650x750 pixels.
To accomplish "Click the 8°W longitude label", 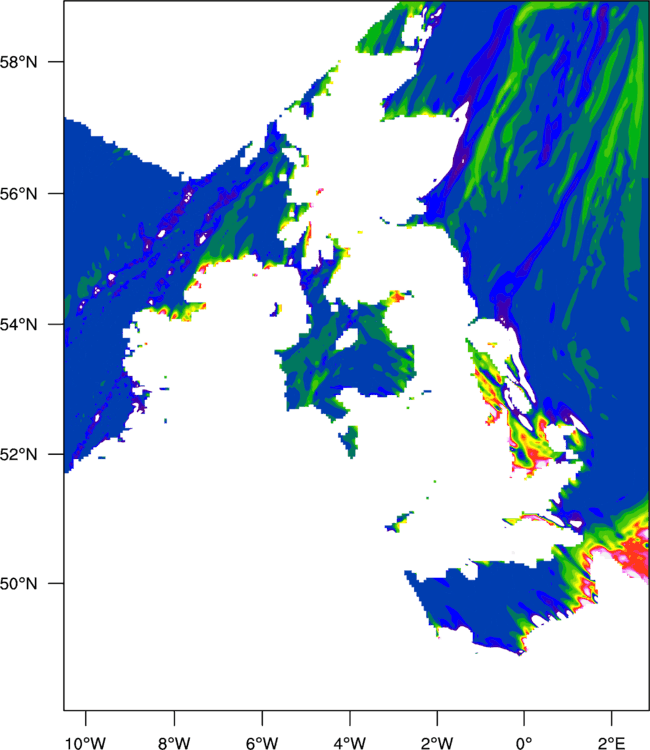I will pos(174,743).
